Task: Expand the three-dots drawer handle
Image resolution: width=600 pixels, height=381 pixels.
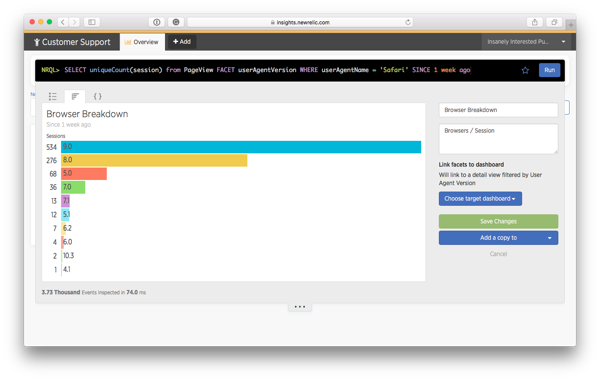Action: pos(300,307)
